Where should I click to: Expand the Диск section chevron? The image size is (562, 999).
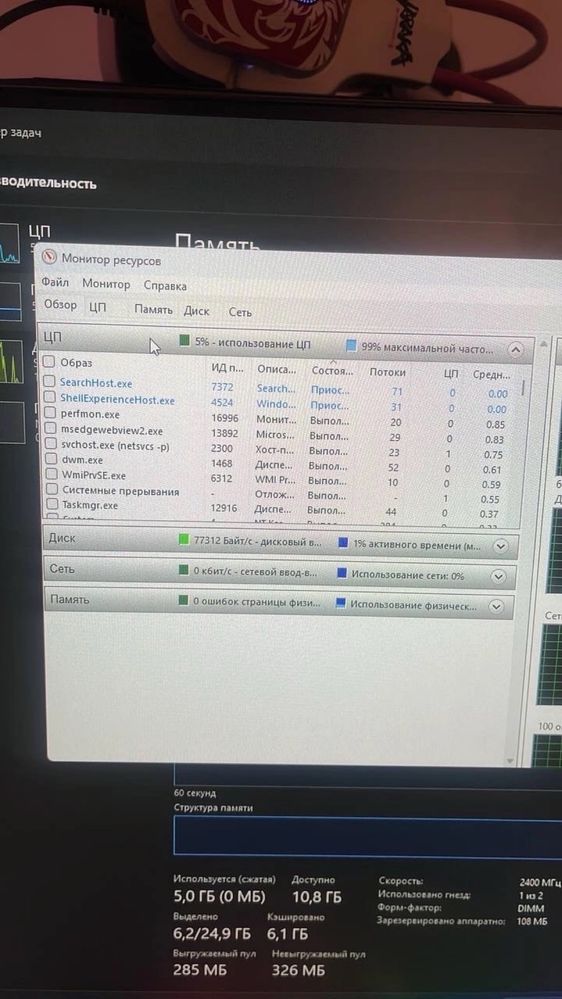[x=500, y=547]
